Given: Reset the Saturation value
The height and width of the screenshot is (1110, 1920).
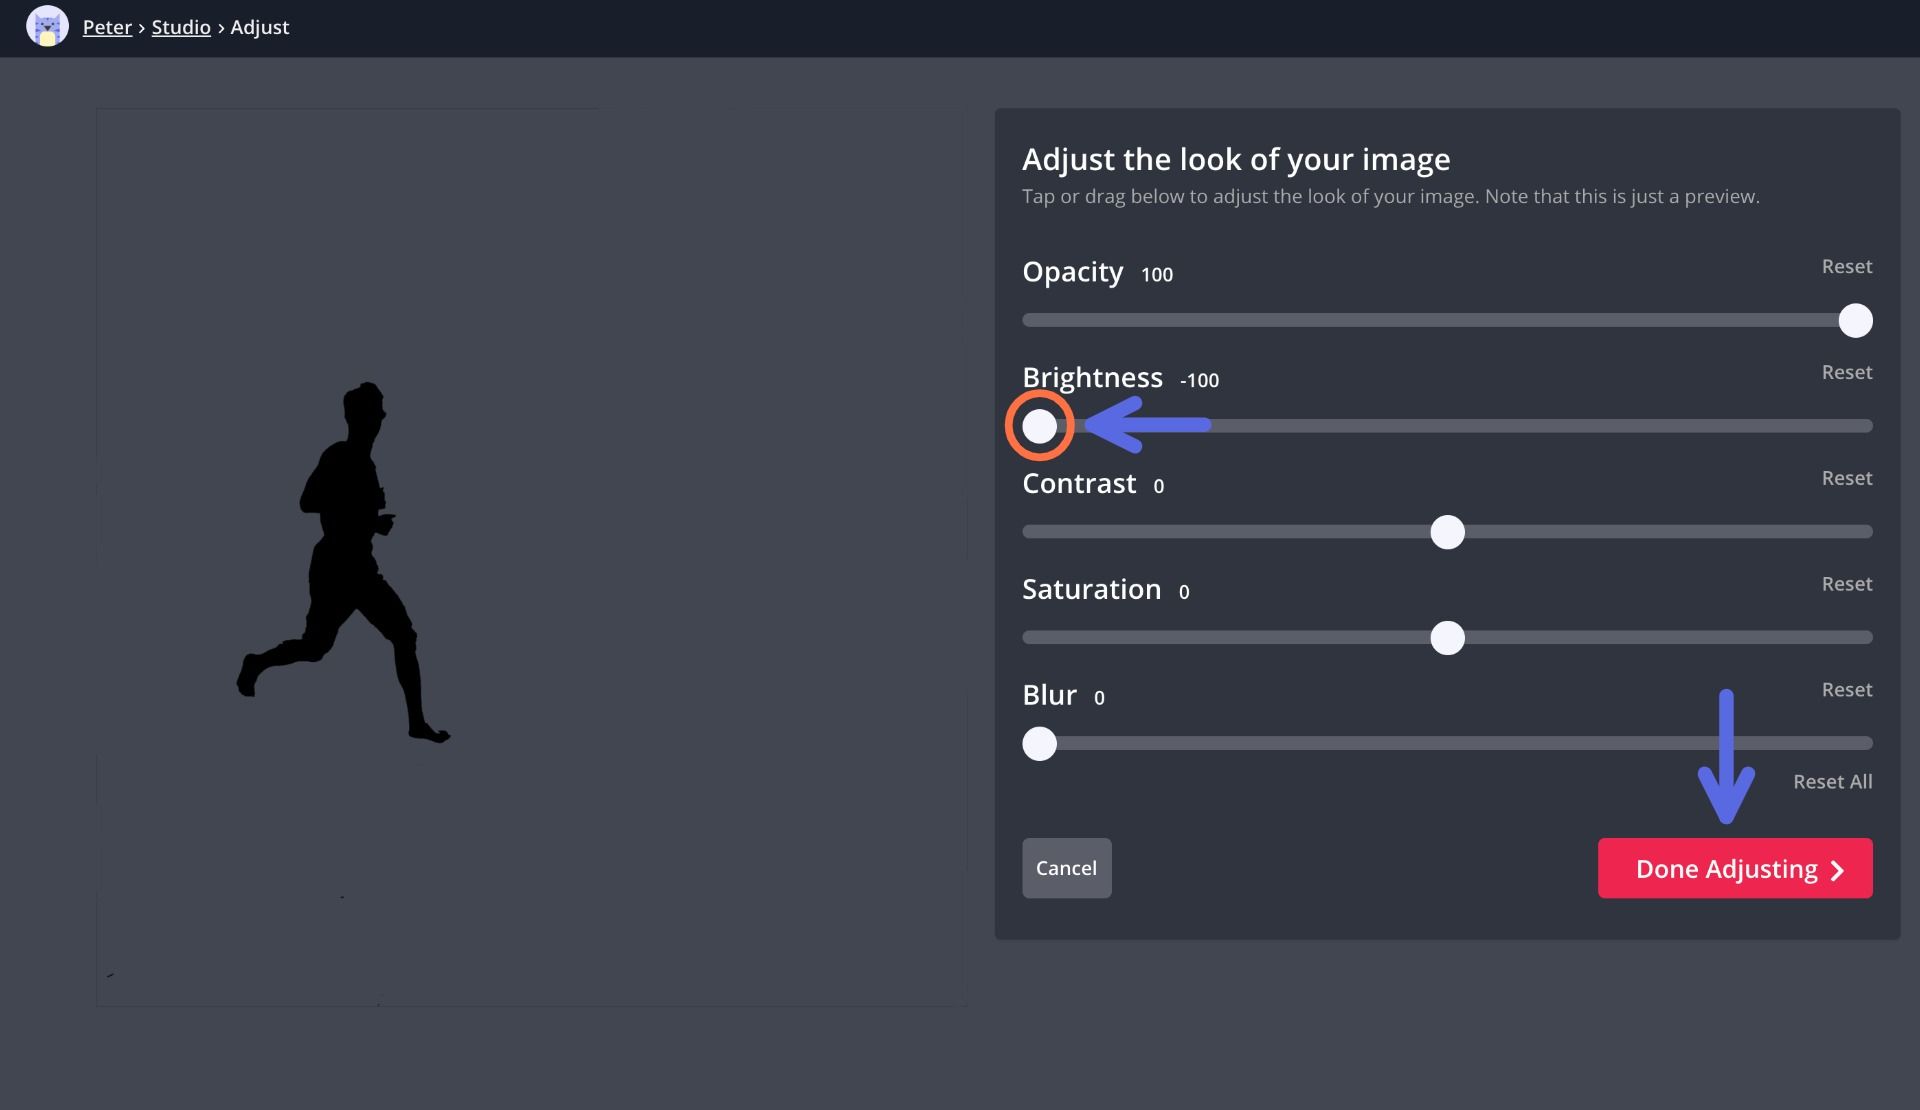Looking at the screenshot, I should [x=1846, y=584].
